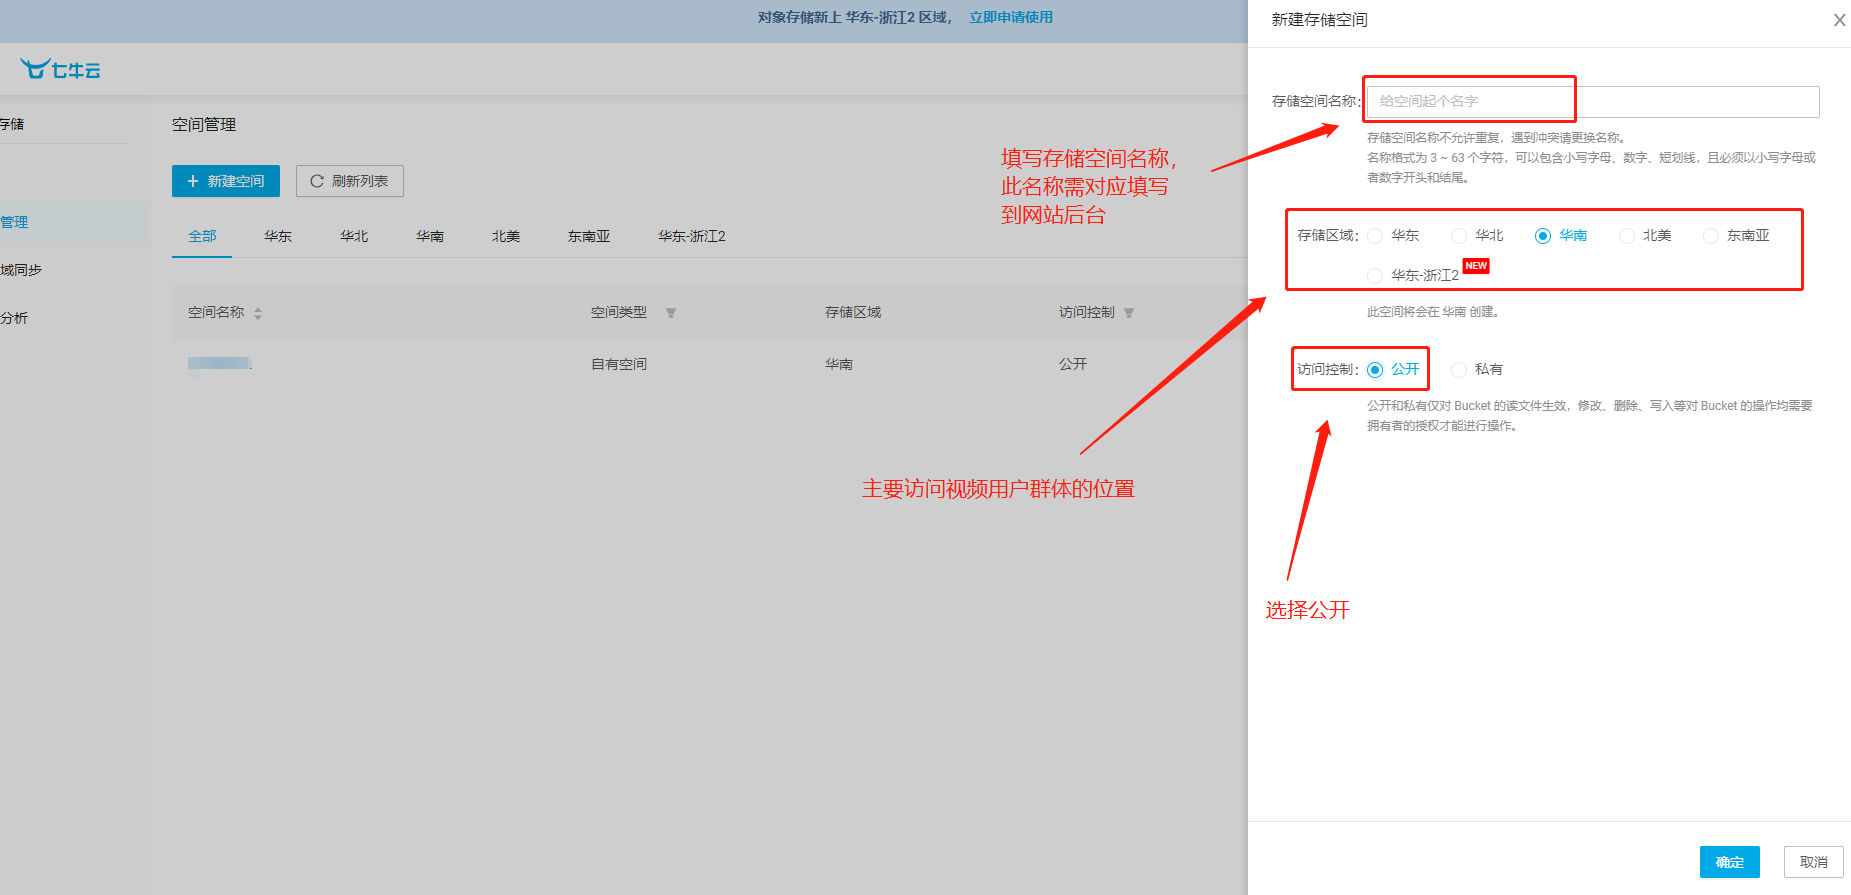Open the 立即申请使用 link in banner
Viewport: 1851px width, 895px height.
(x=1010, y=17)
